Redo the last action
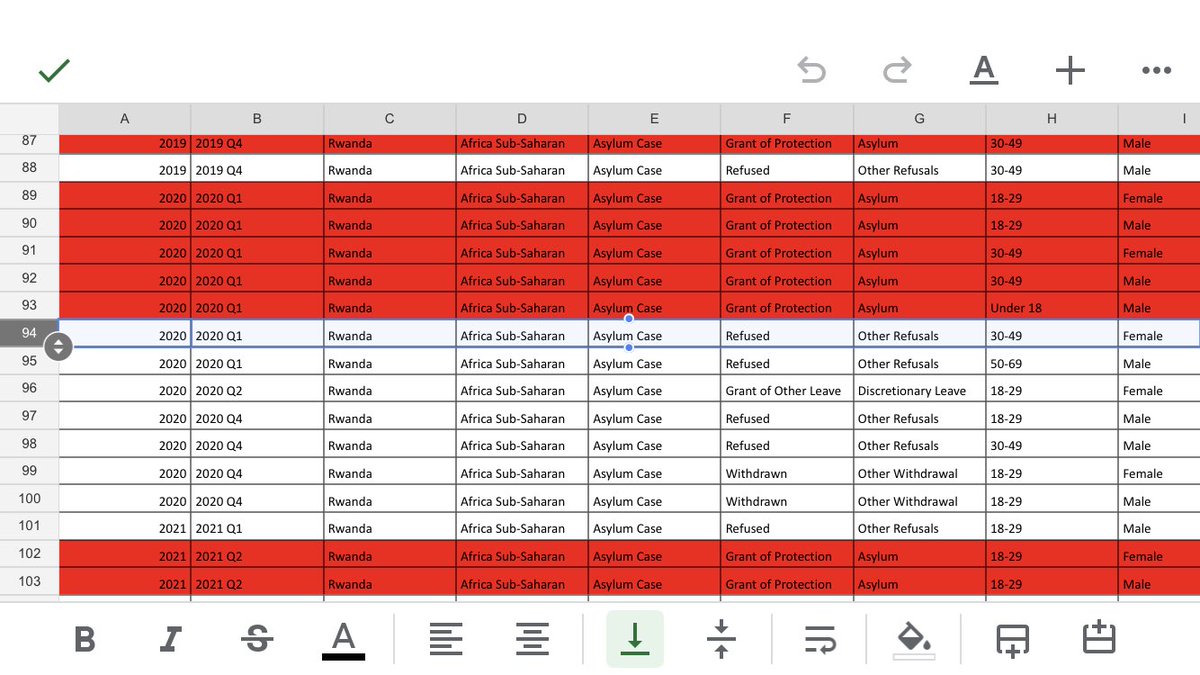The width and height of the screenshot is (1200, 675). 897,70
